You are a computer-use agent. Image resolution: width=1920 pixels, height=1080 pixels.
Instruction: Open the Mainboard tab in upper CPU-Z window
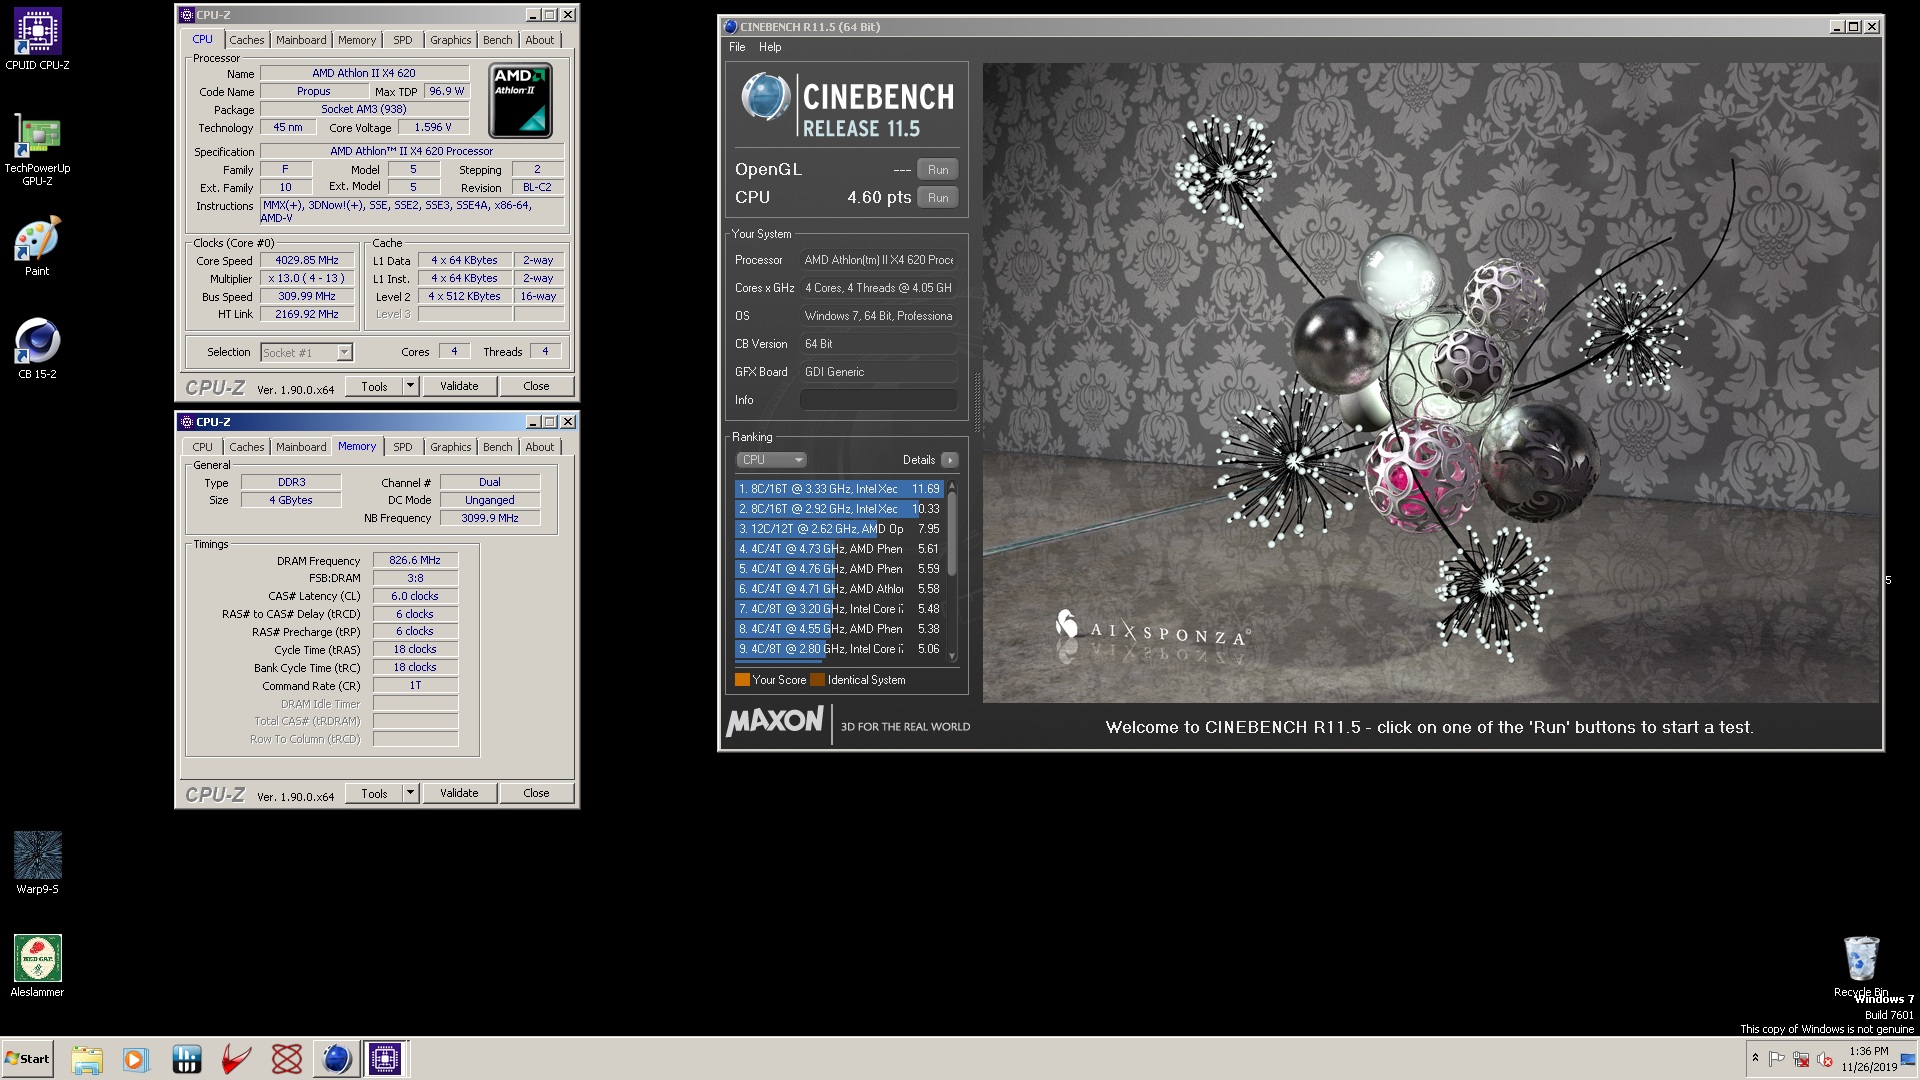pos(301,40)
